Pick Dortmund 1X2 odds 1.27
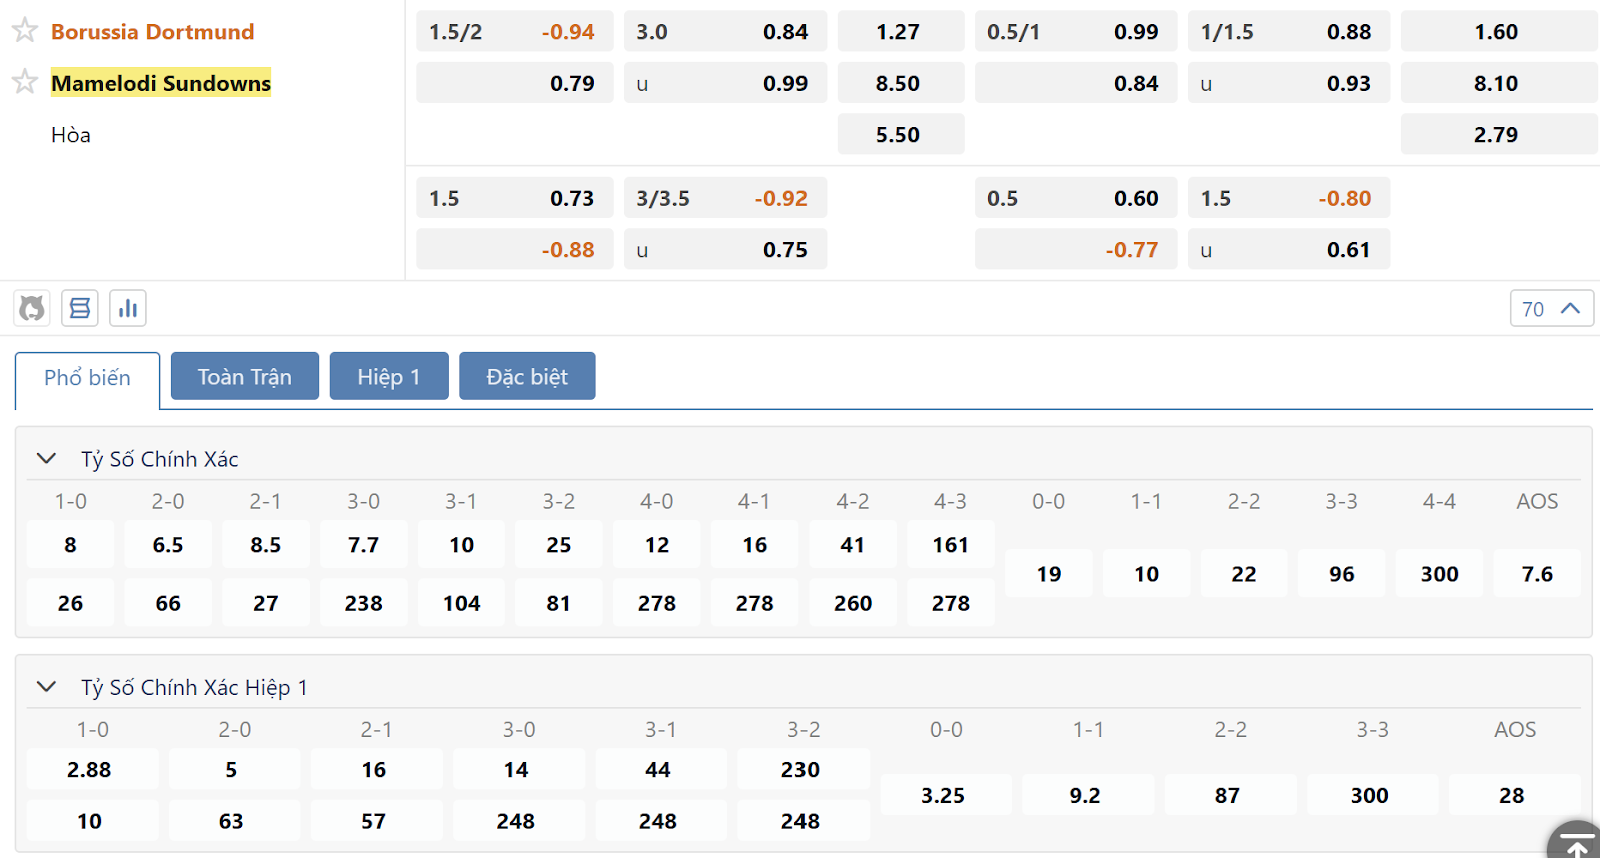Image resolution: width=1600 pixels, height=858 pixels. pos(900,32)
